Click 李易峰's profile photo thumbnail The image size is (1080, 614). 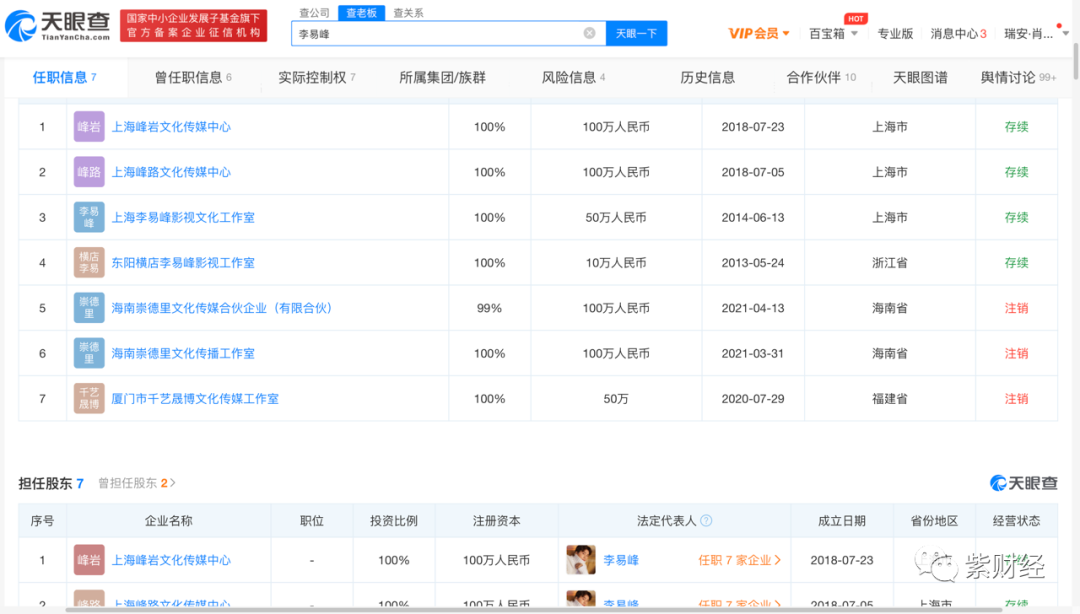[x=583, y=560]
